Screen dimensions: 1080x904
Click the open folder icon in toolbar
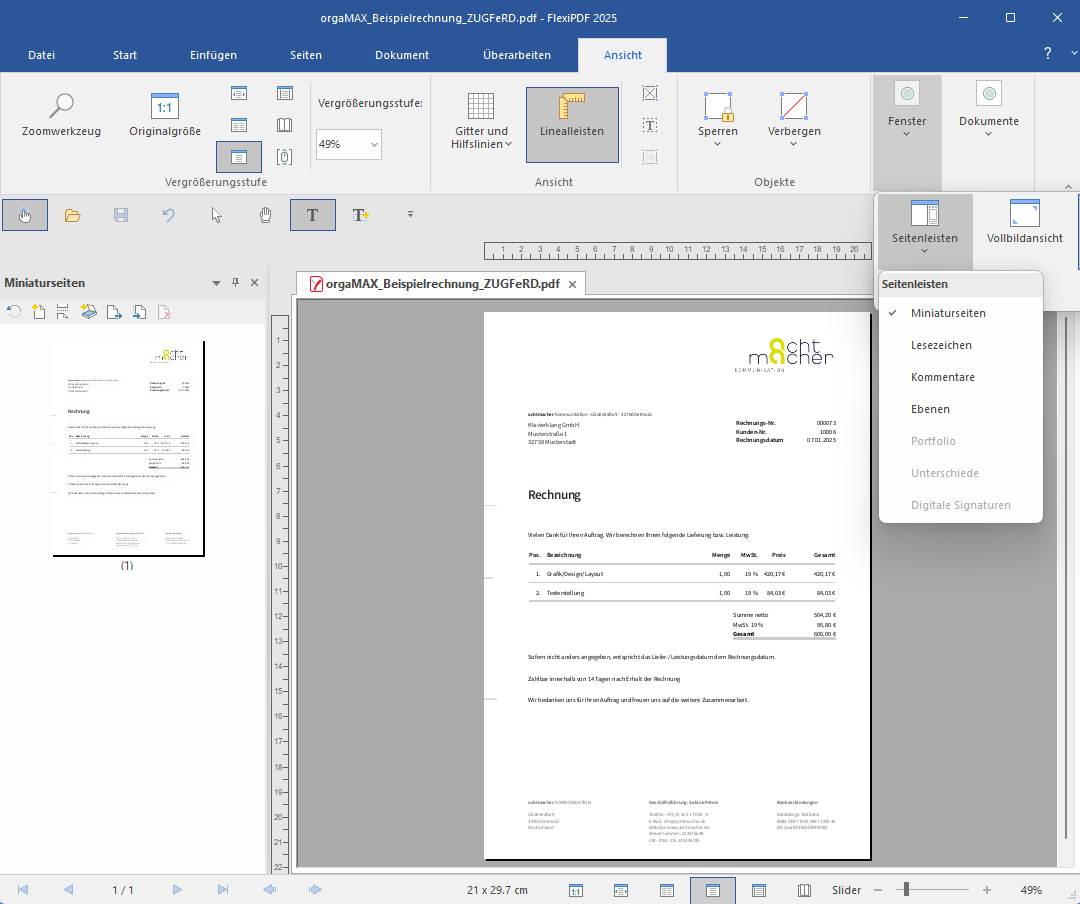click(x=72, y=215)
